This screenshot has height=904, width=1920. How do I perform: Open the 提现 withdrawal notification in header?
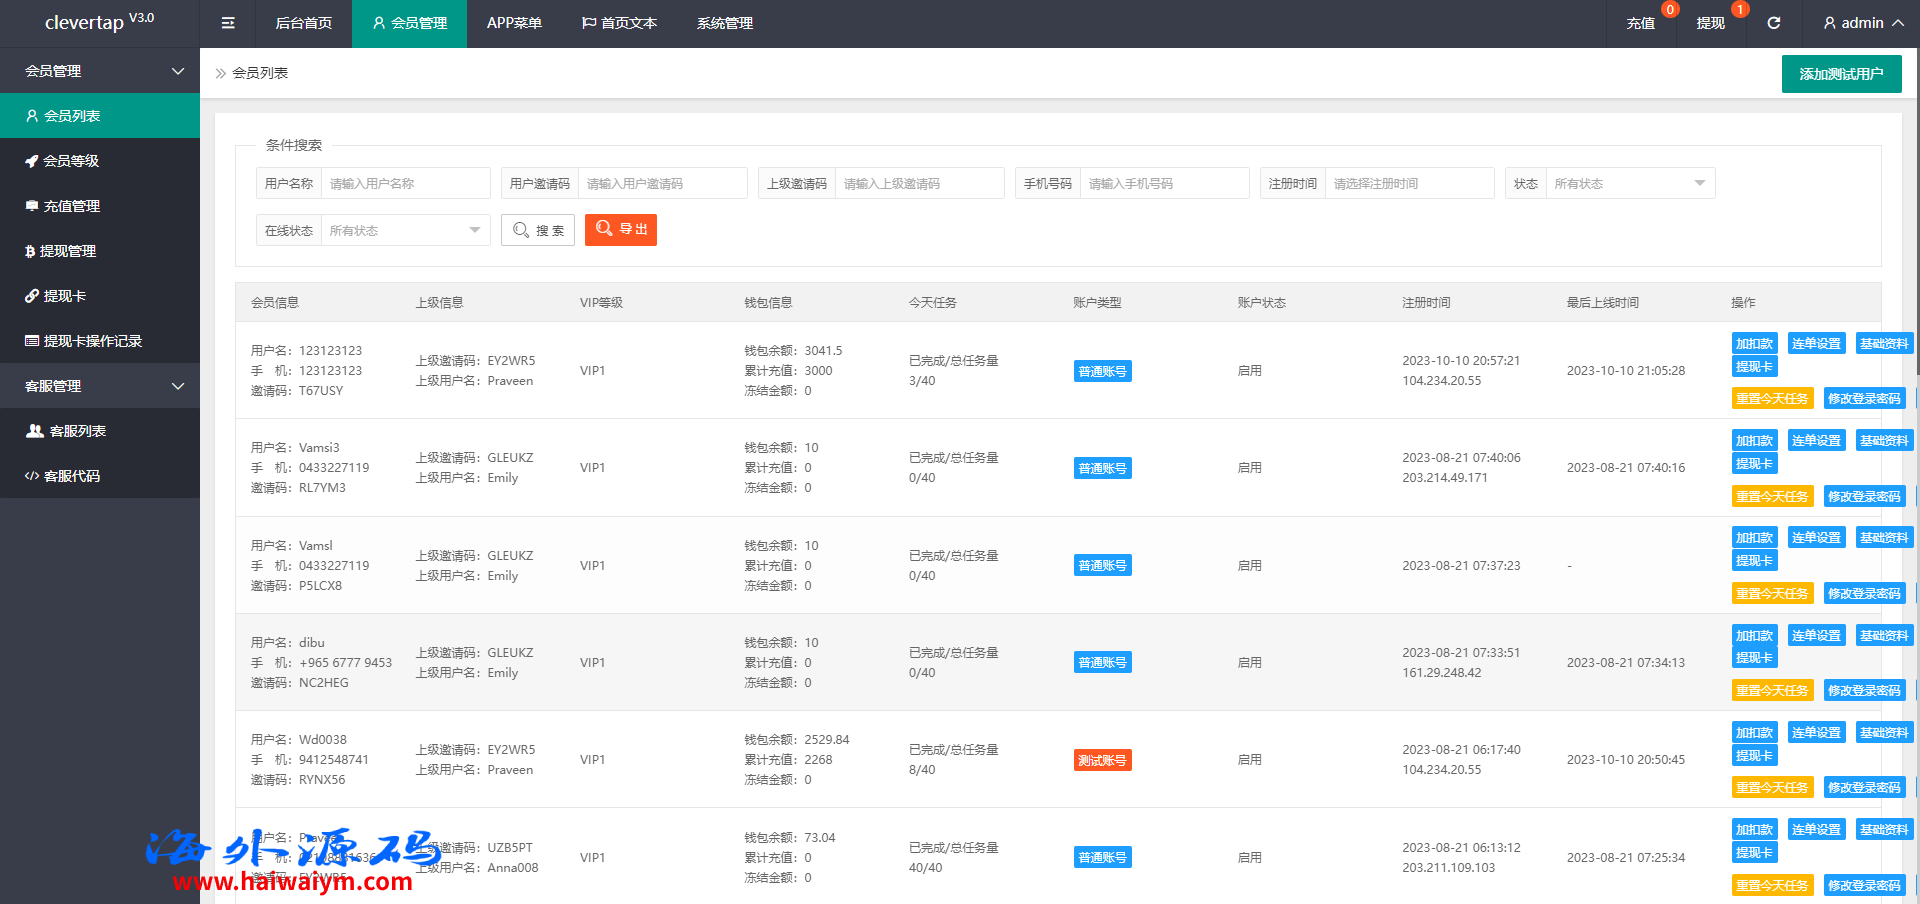(1710, 23)
